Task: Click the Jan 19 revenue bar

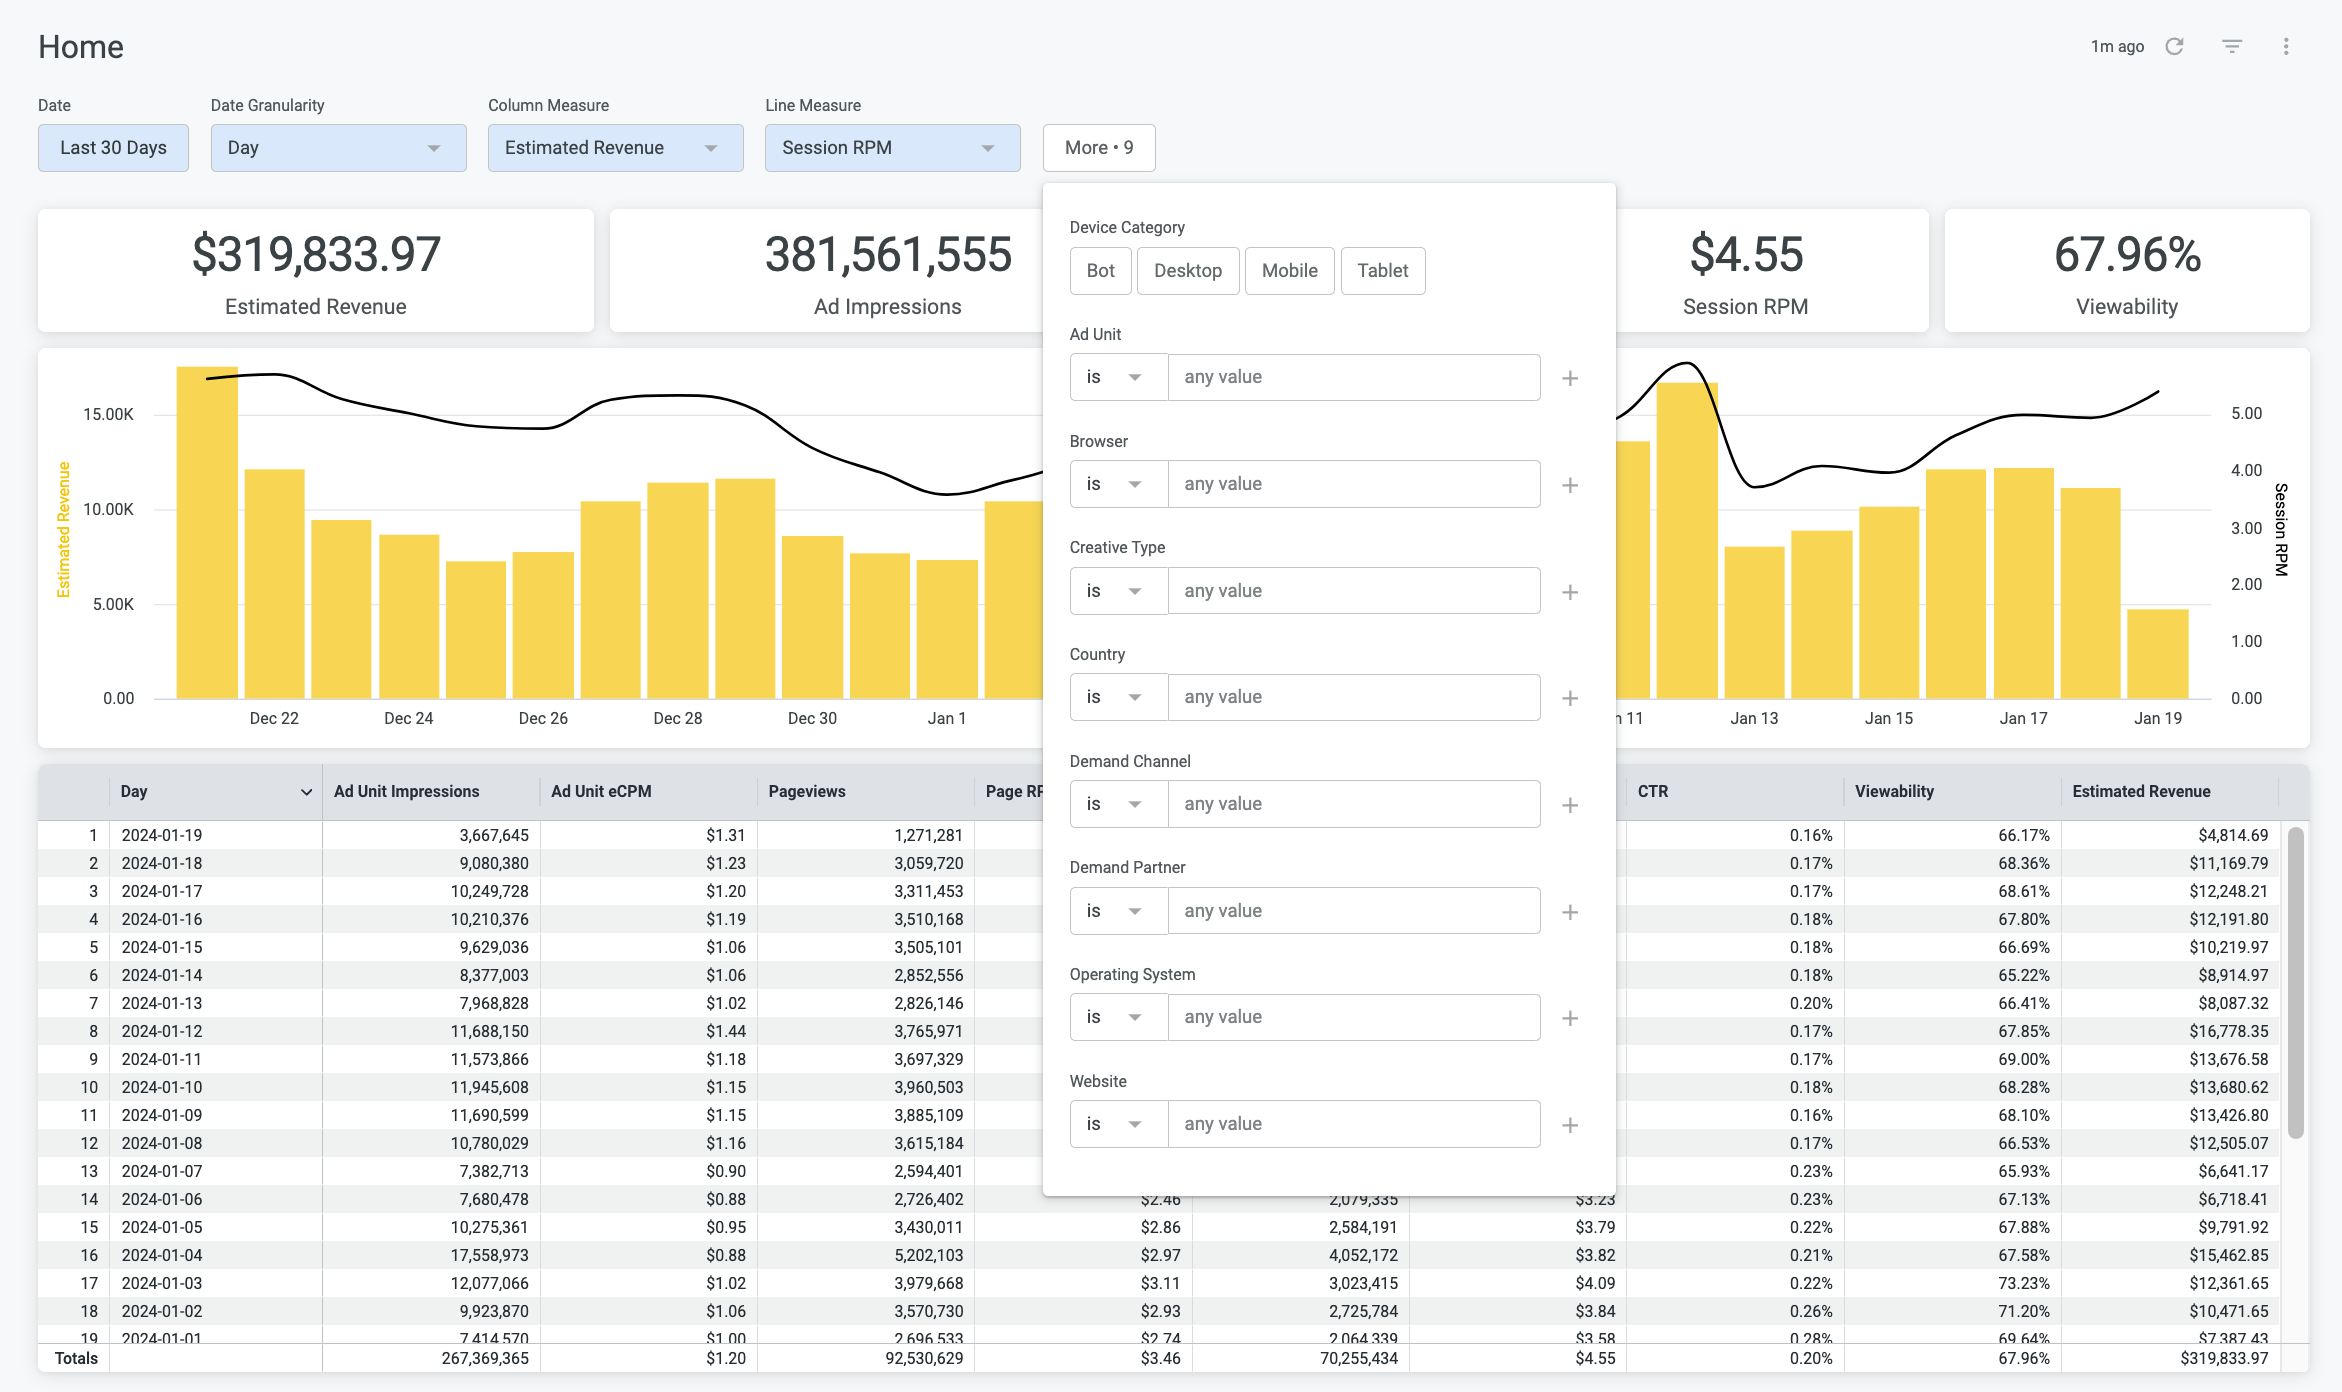Action: 2158,653
